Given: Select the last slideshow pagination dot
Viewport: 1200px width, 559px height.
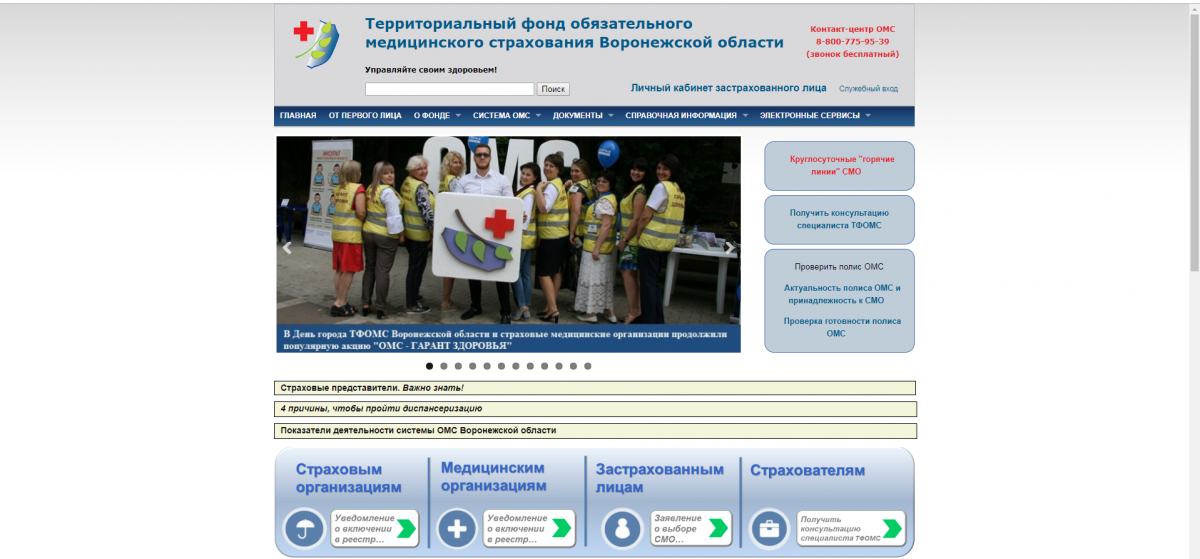Looking at the screenshot, I should (588, 366).
